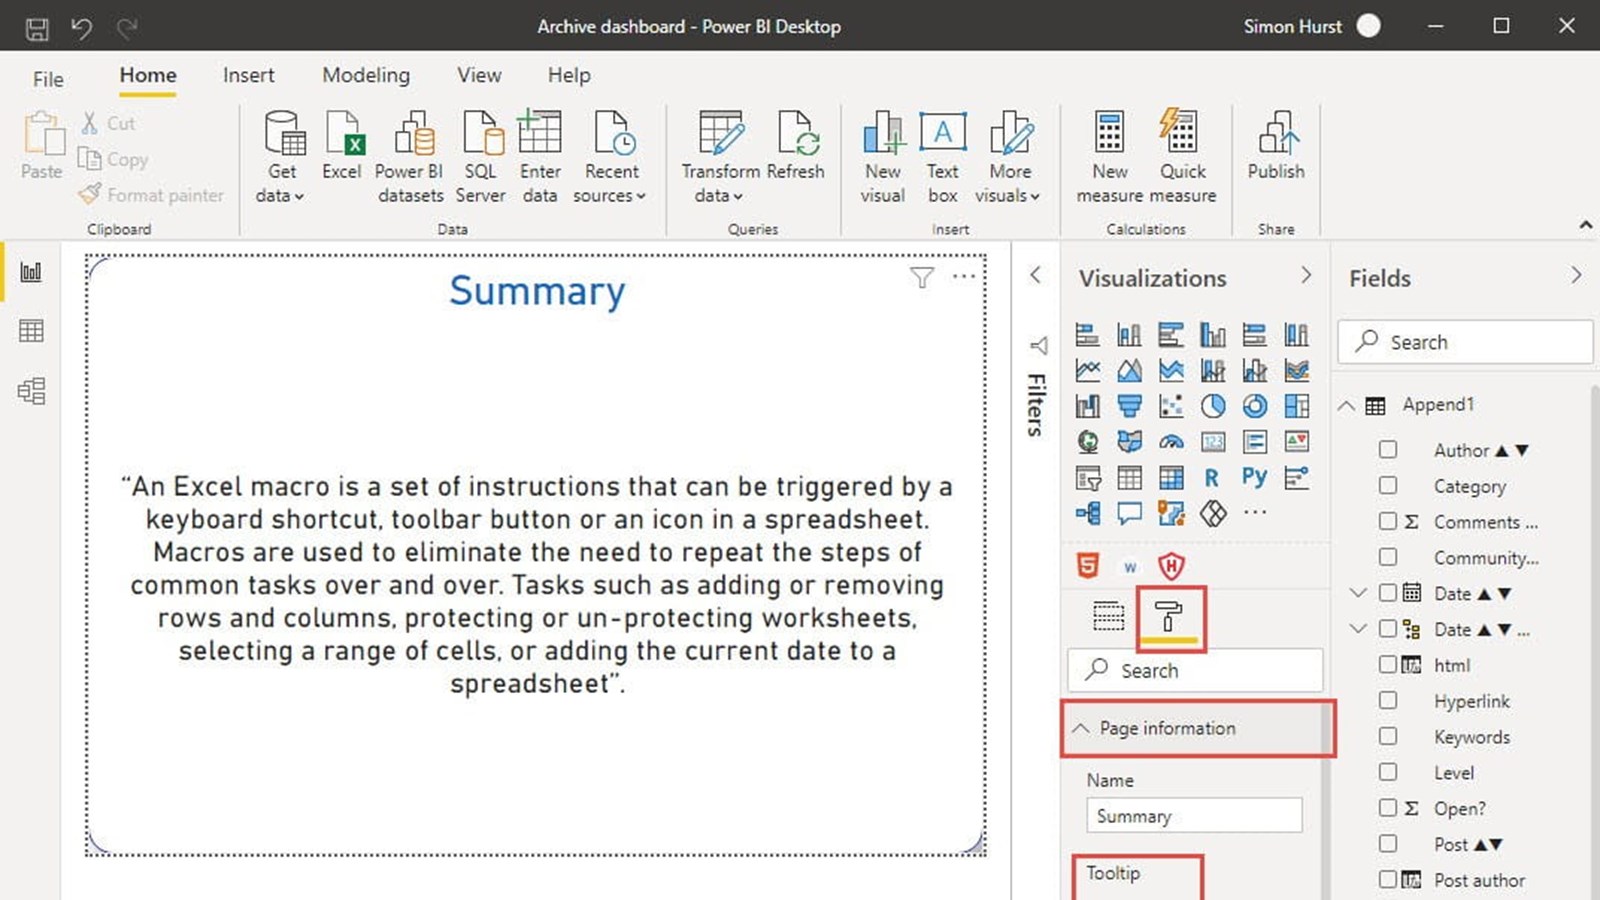Select the Python visual icon
Image resolution: width=1600 pixels, height=900 pixels.
[x=1254, y=478]
